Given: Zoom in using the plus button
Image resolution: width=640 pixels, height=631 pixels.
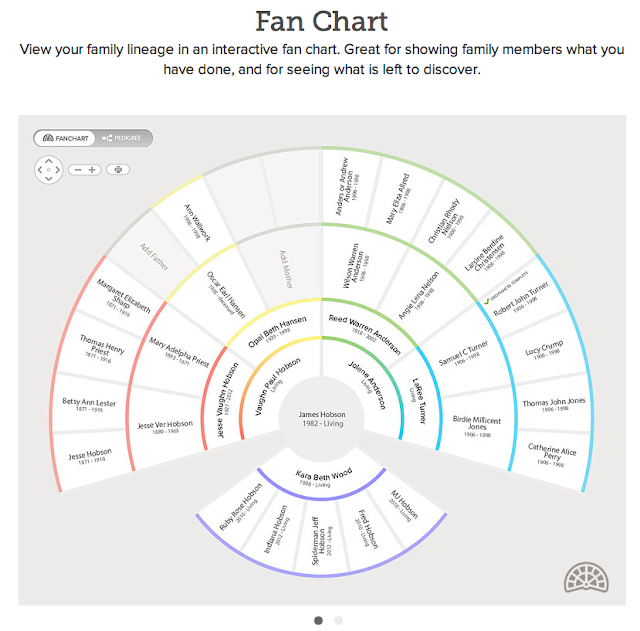Looking at the screenshot, I should tap(93, 169).
